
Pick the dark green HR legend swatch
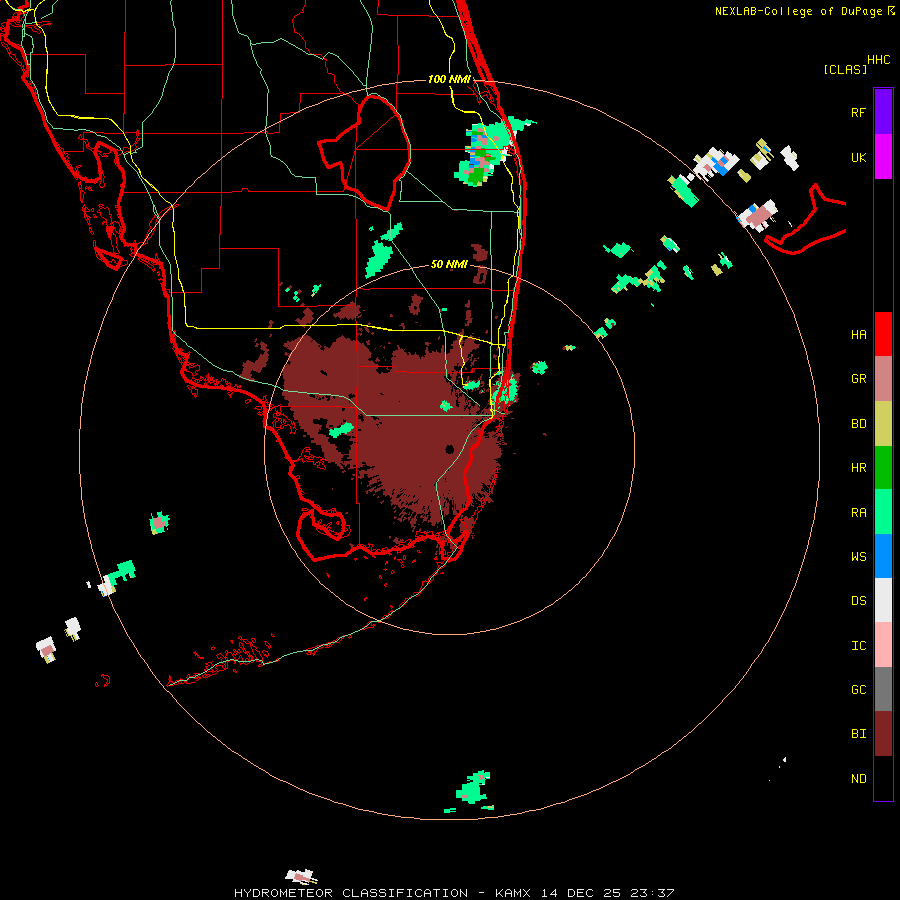[x=883, y=468]
